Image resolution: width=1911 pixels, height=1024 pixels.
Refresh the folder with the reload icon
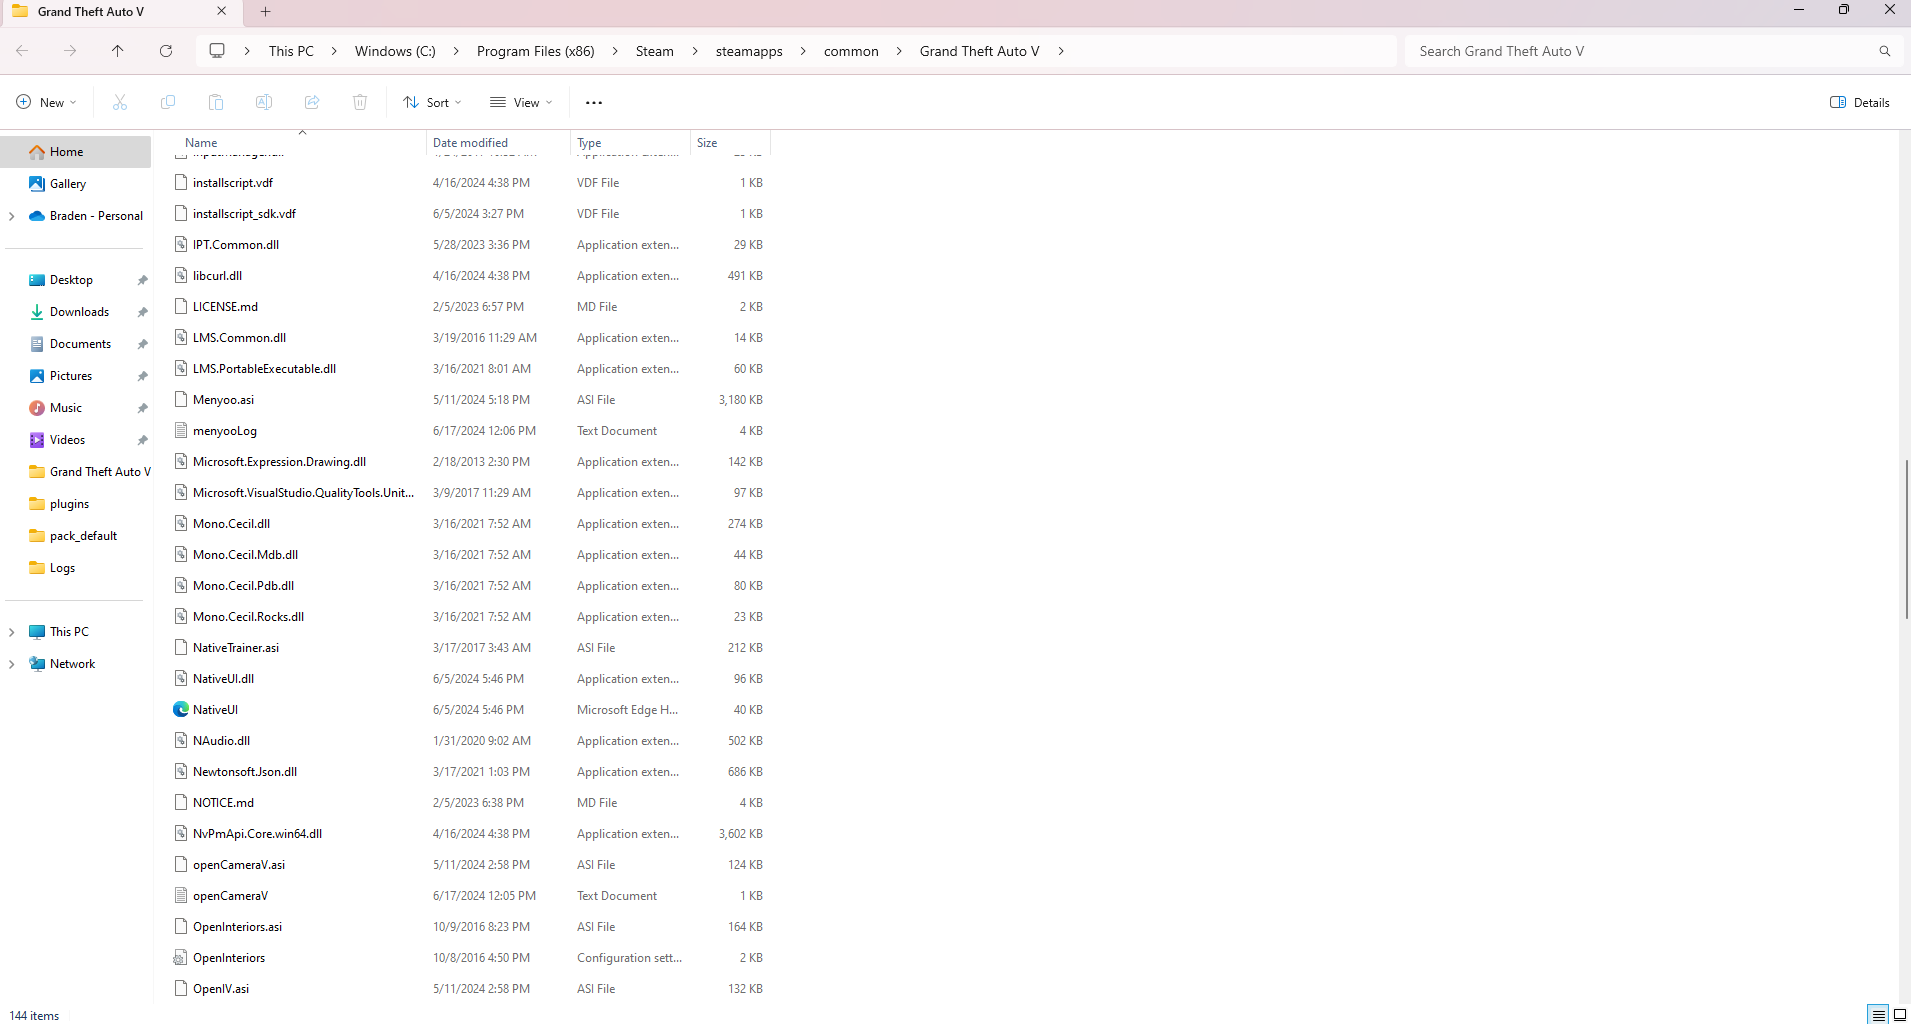tap(166, 51)
